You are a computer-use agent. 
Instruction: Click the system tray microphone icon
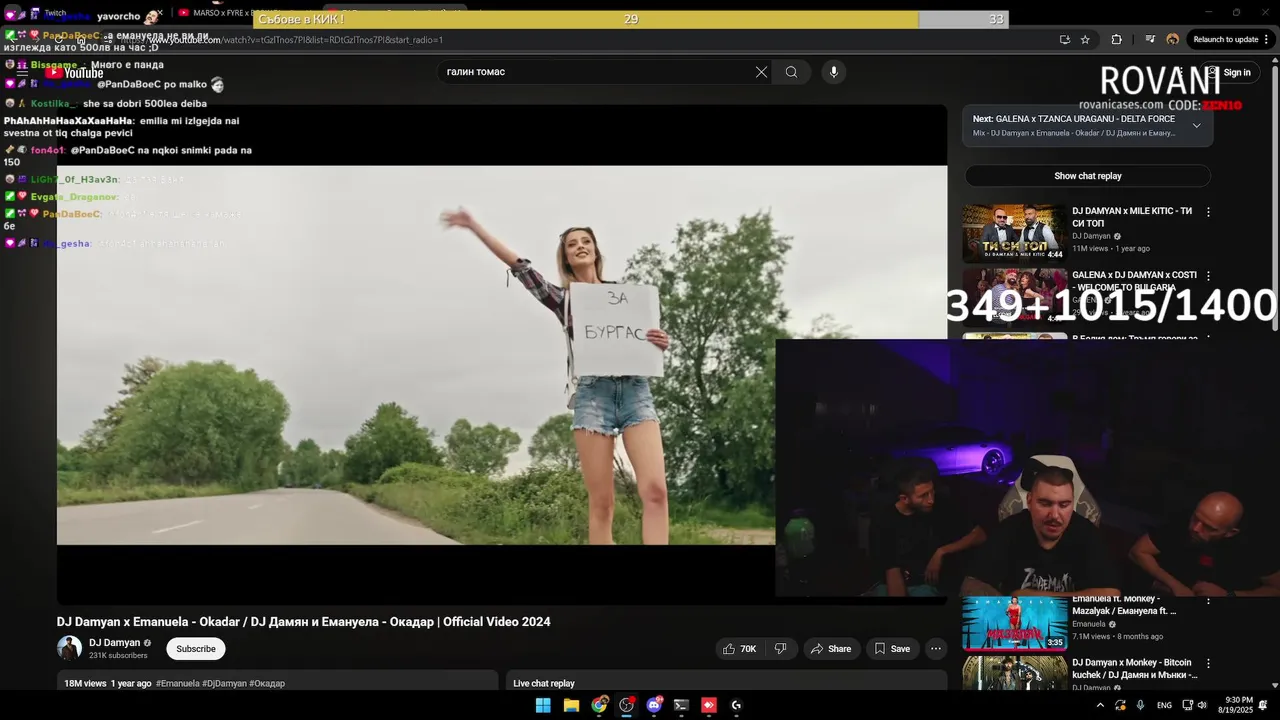1141,705
